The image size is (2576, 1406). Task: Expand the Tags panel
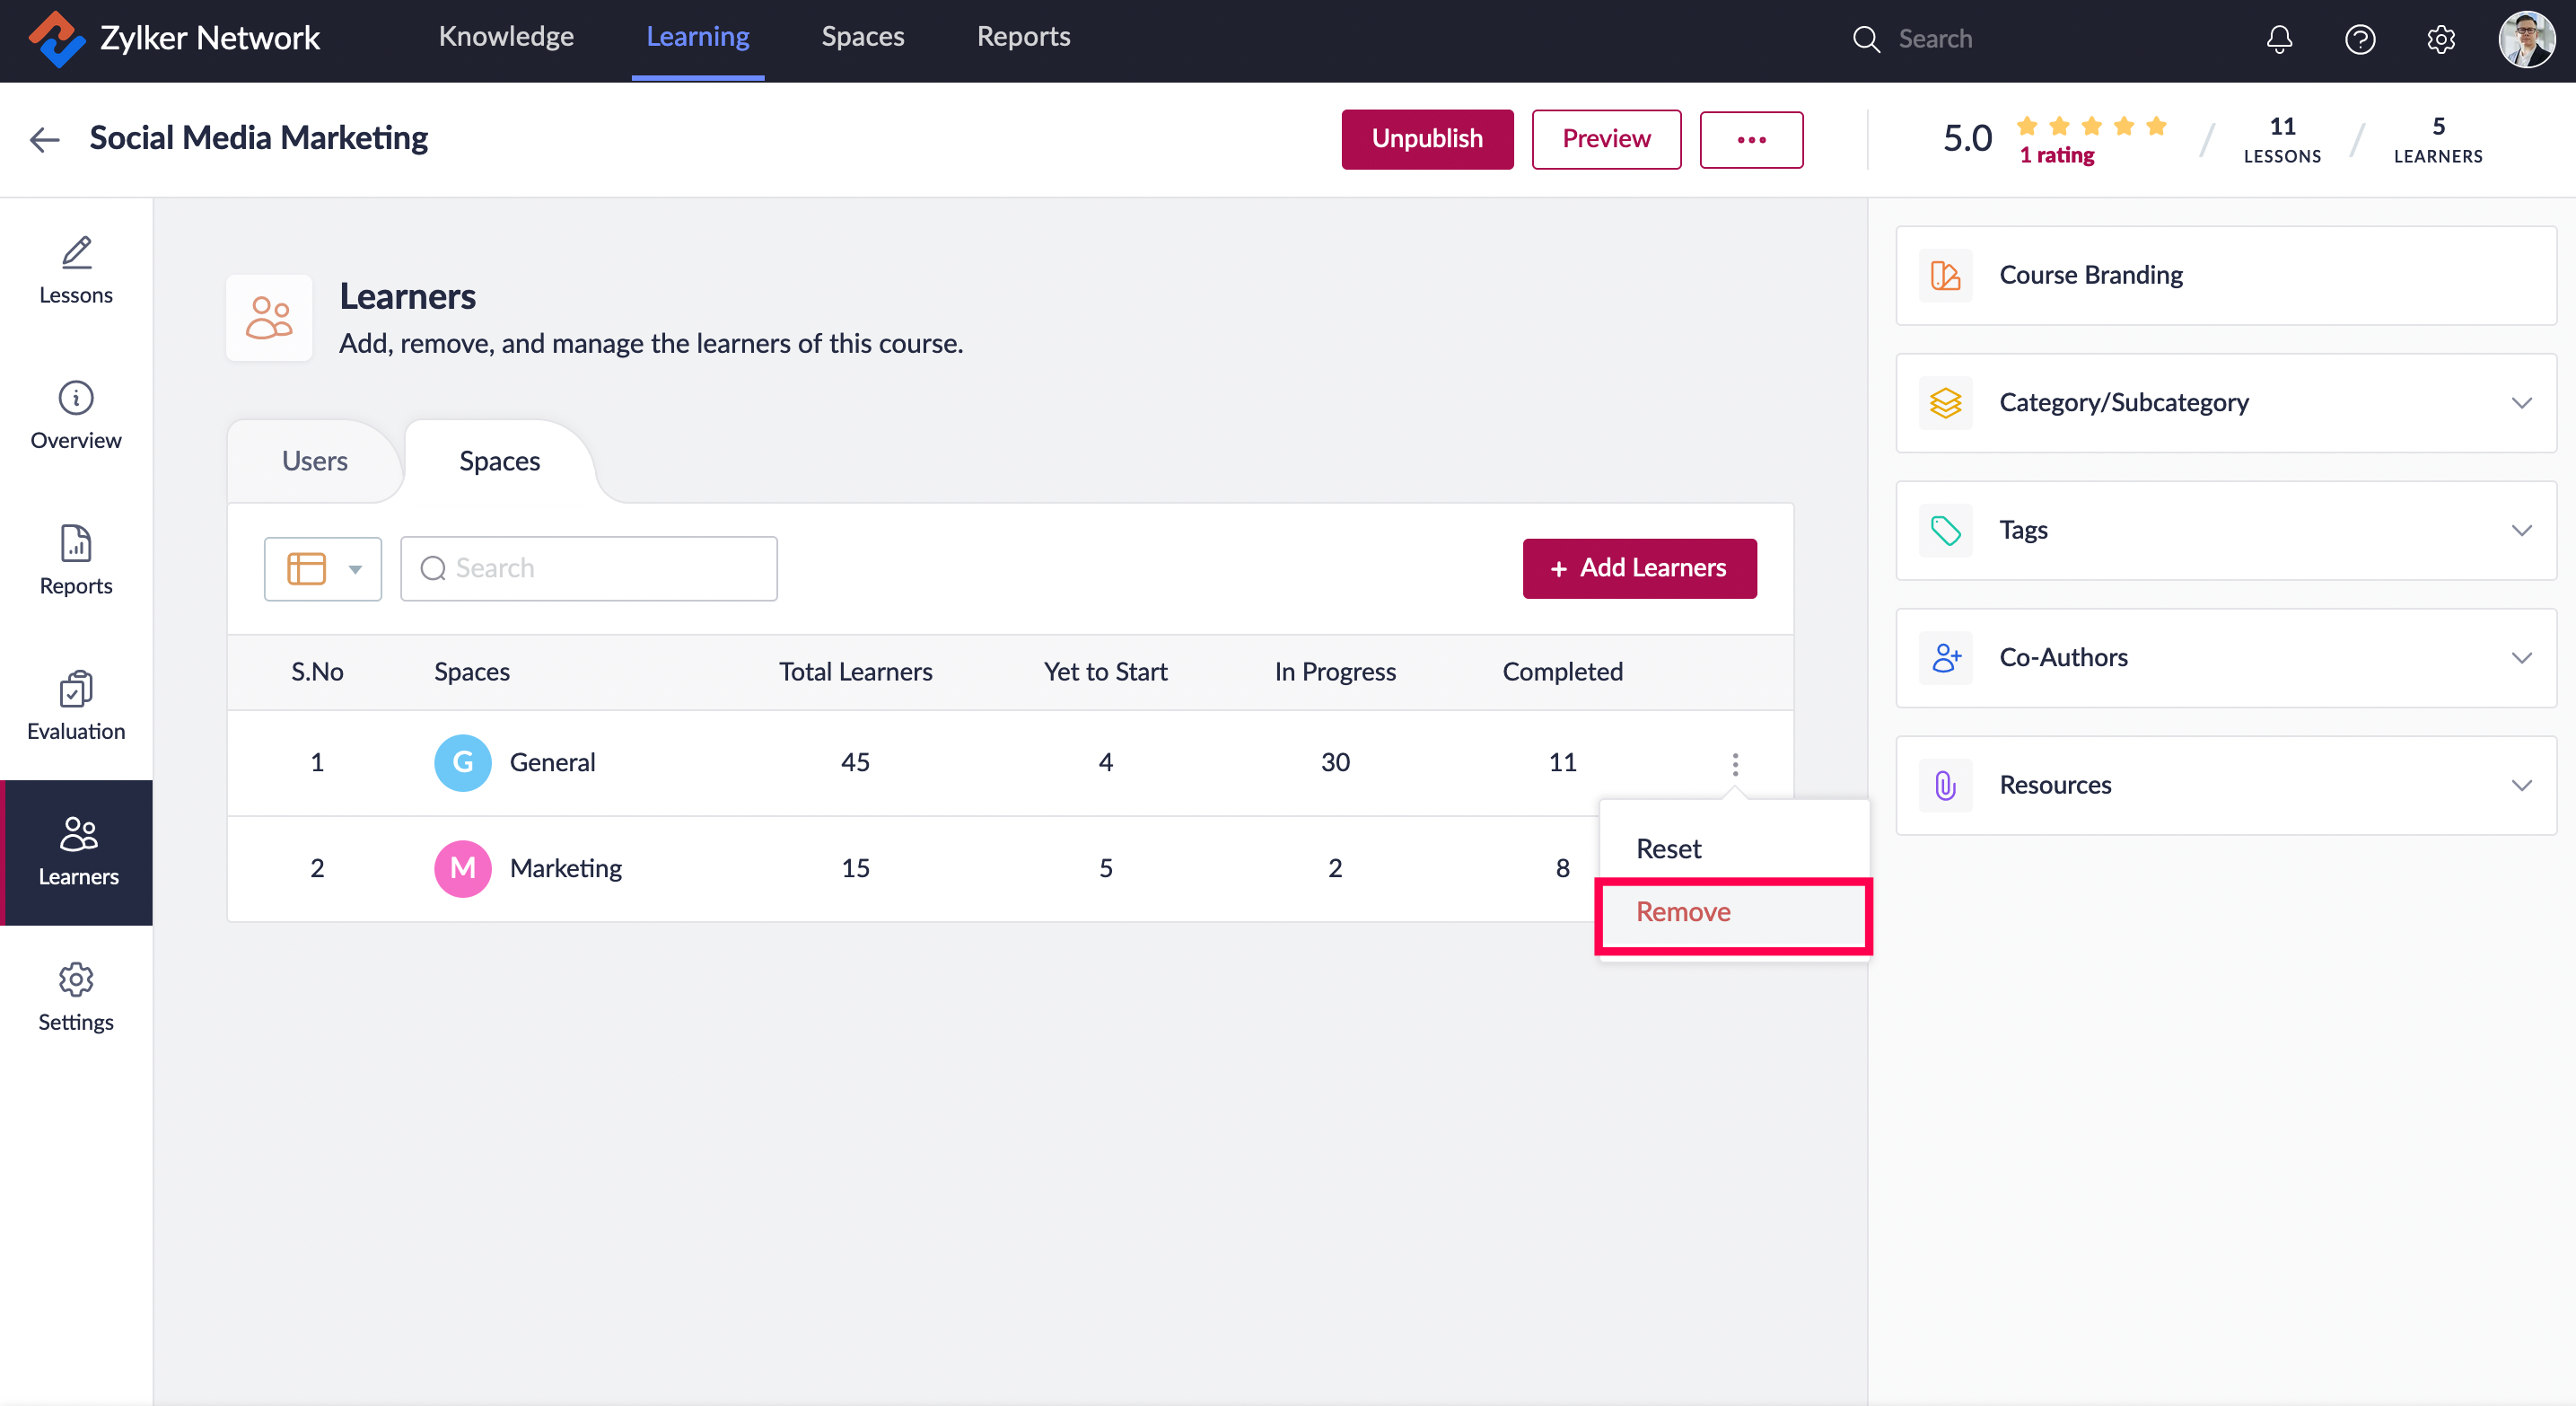(2225, 530)
